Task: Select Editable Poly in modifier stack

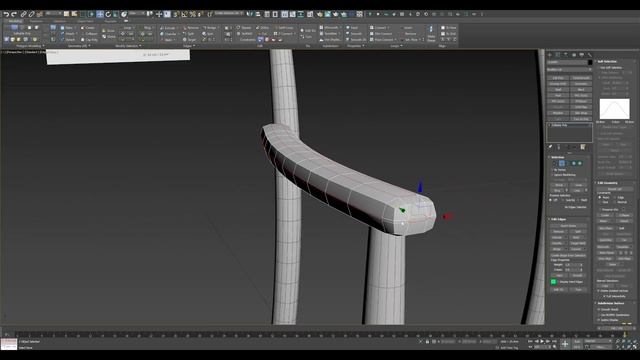Action: point(569,125)
